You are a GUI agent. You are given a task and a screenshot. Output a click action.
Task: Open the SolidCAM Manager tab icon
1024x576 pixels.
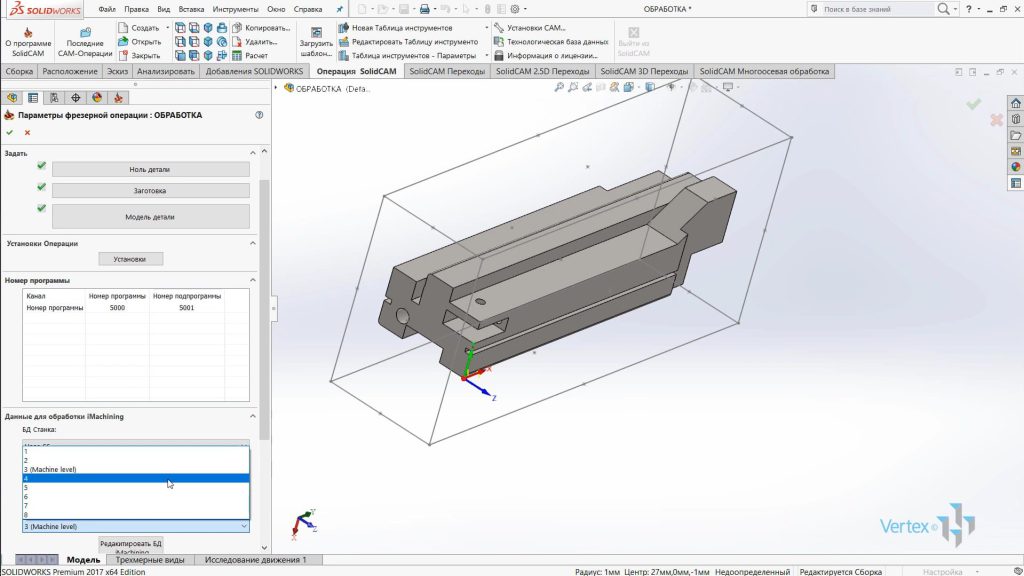[x=118, y=98]
